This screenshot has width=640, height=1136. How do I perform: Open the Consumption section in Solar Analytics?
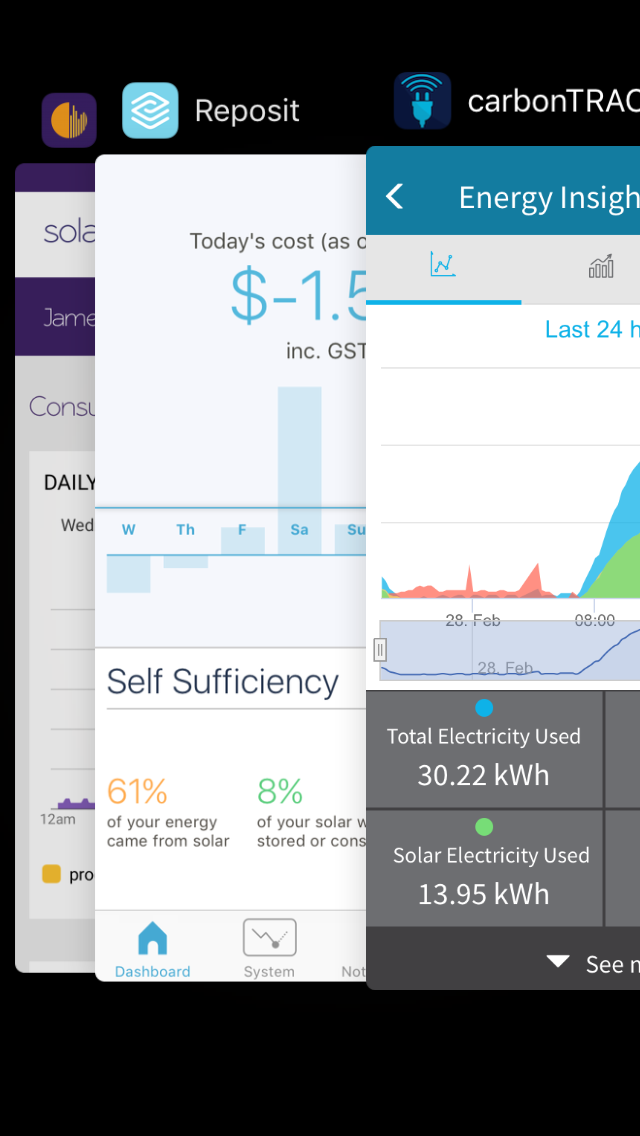58,406
